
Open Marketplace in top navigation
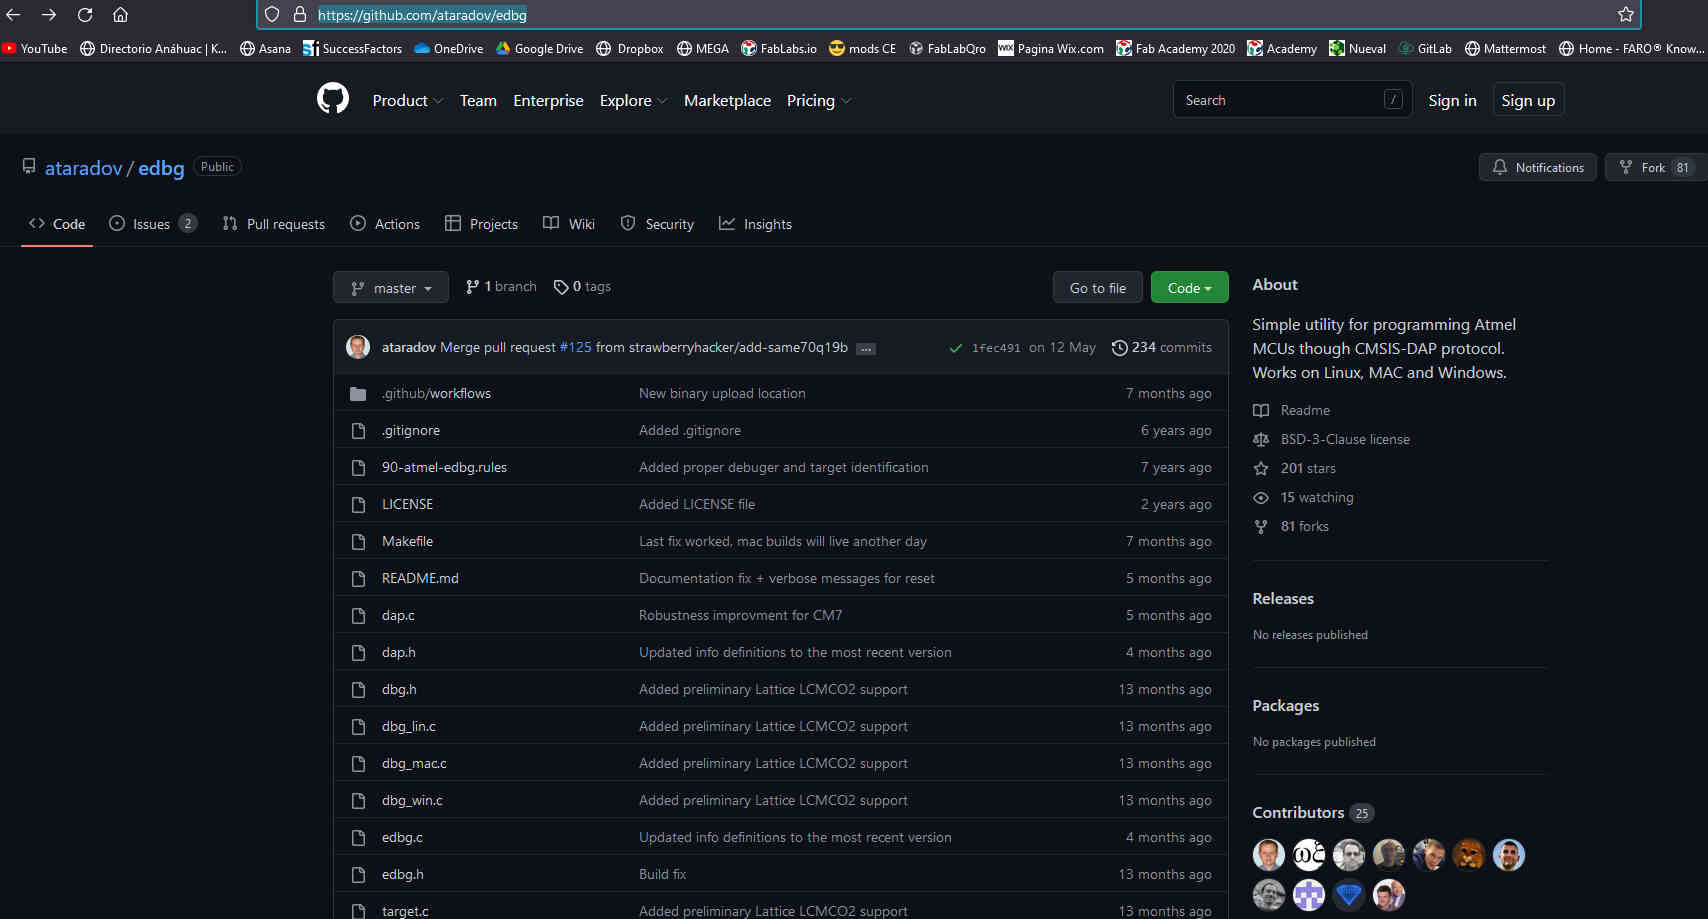[727, 100]
